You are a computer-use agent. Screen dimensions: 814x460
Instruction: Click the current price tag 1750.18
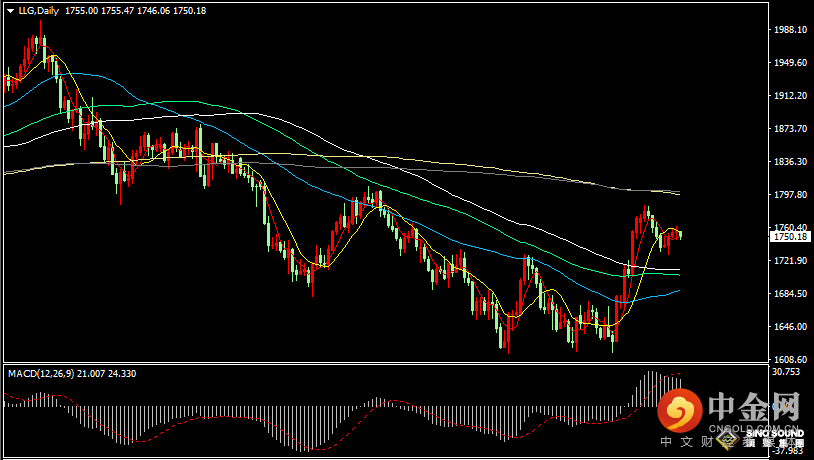(x=790, y=237)
